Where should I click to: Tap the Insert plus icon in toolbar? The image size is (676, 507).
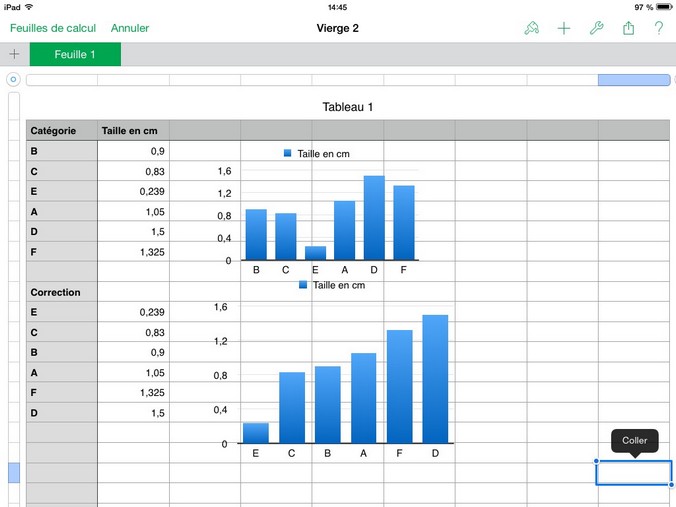click(564, 28)
